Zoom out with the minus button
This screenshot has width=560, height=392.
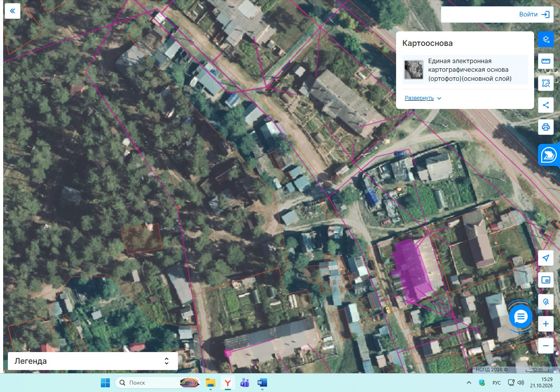coord(546,346)
